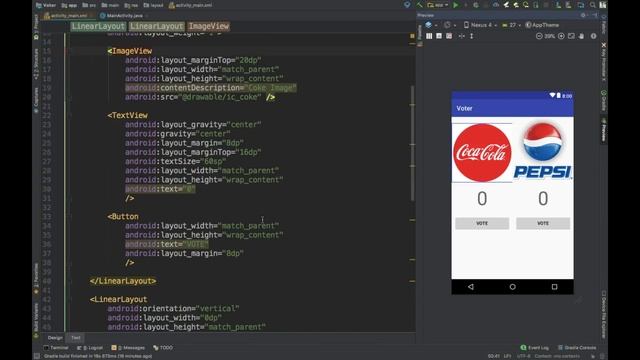640x360 pixels.
Task: Open the API 27 version dropdown
Action: (x=511, y=25)
